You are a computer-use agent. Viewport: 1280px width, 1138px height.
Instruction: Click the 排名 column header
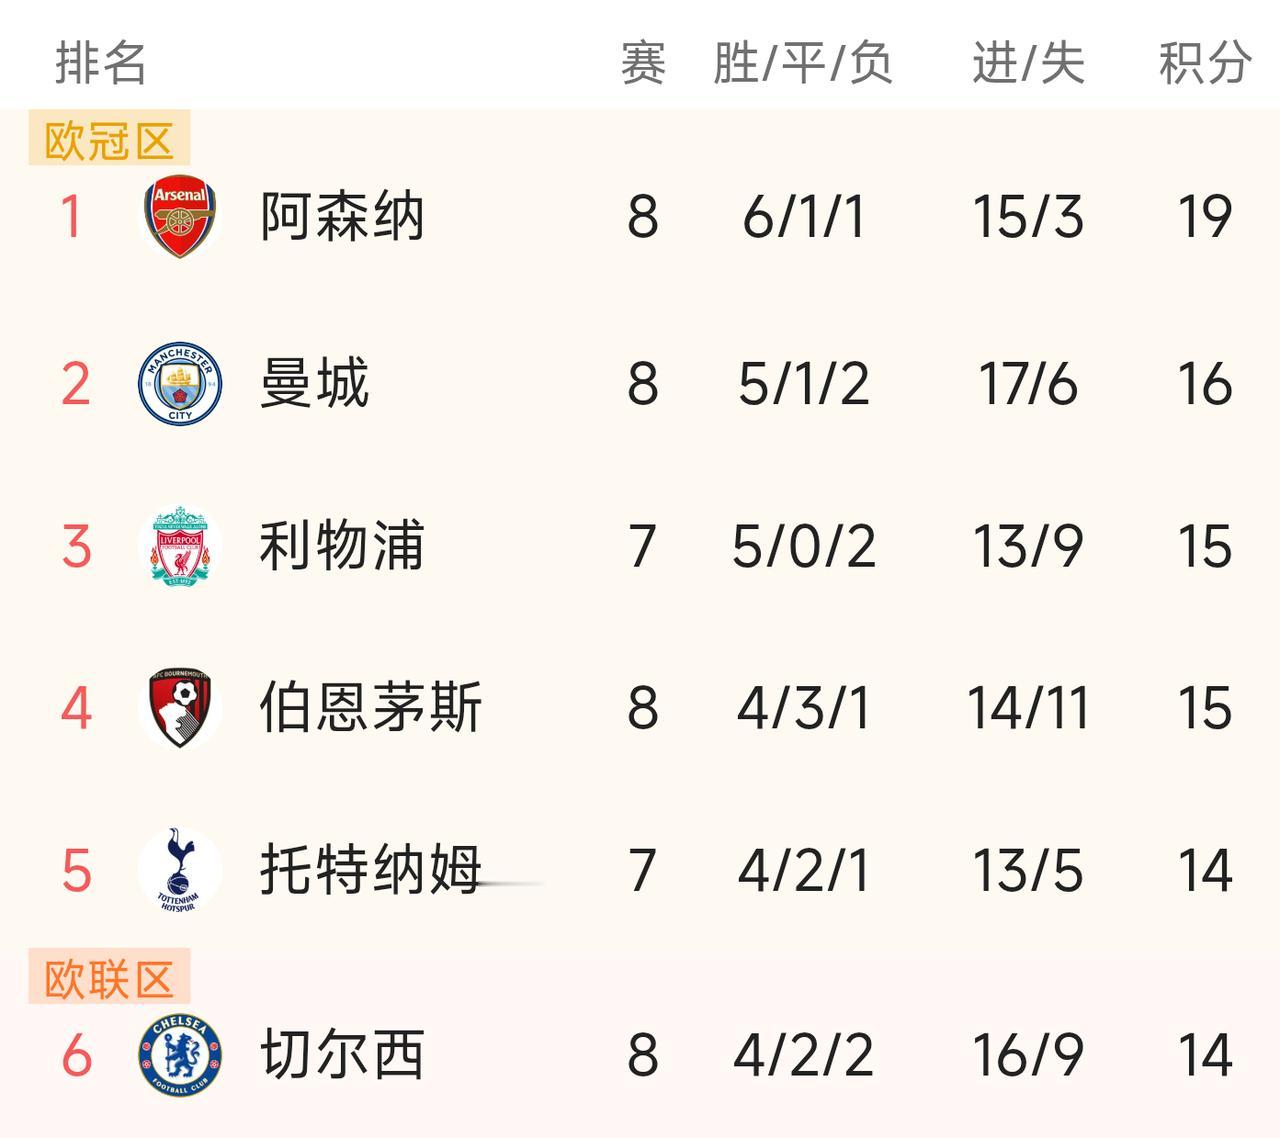pos(100,63)
